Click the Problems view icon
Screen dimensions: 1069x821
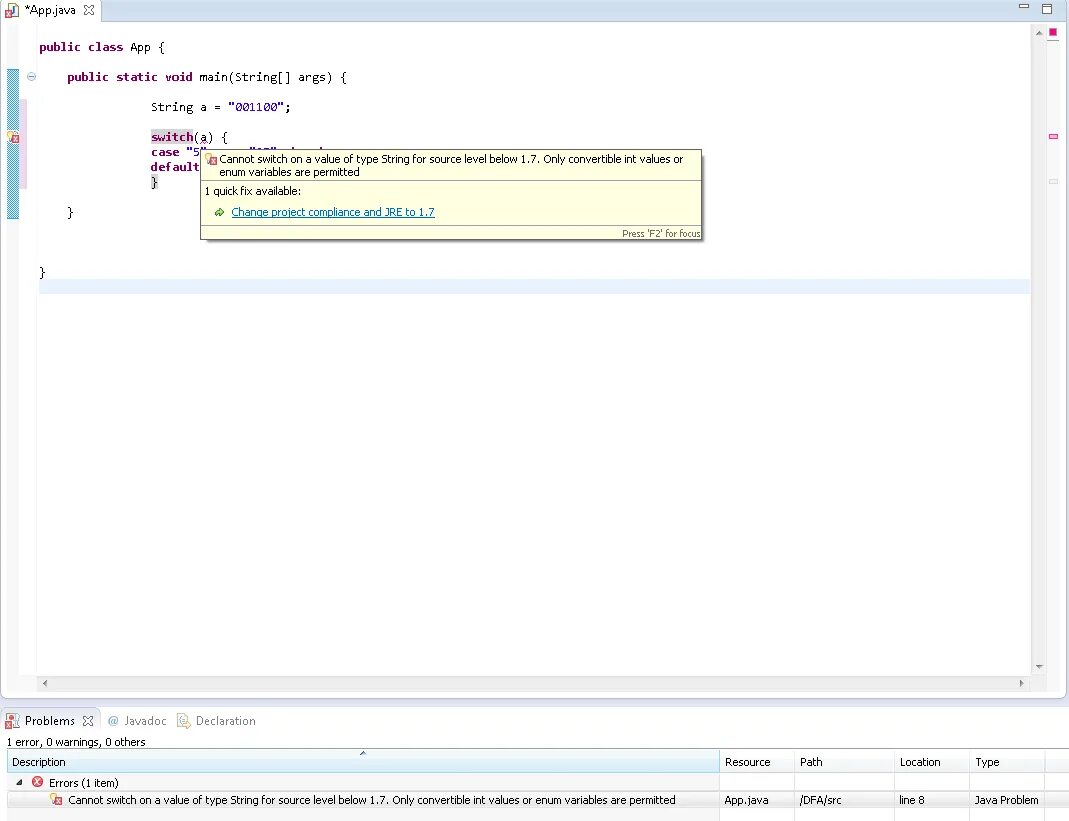click(12, 721)
